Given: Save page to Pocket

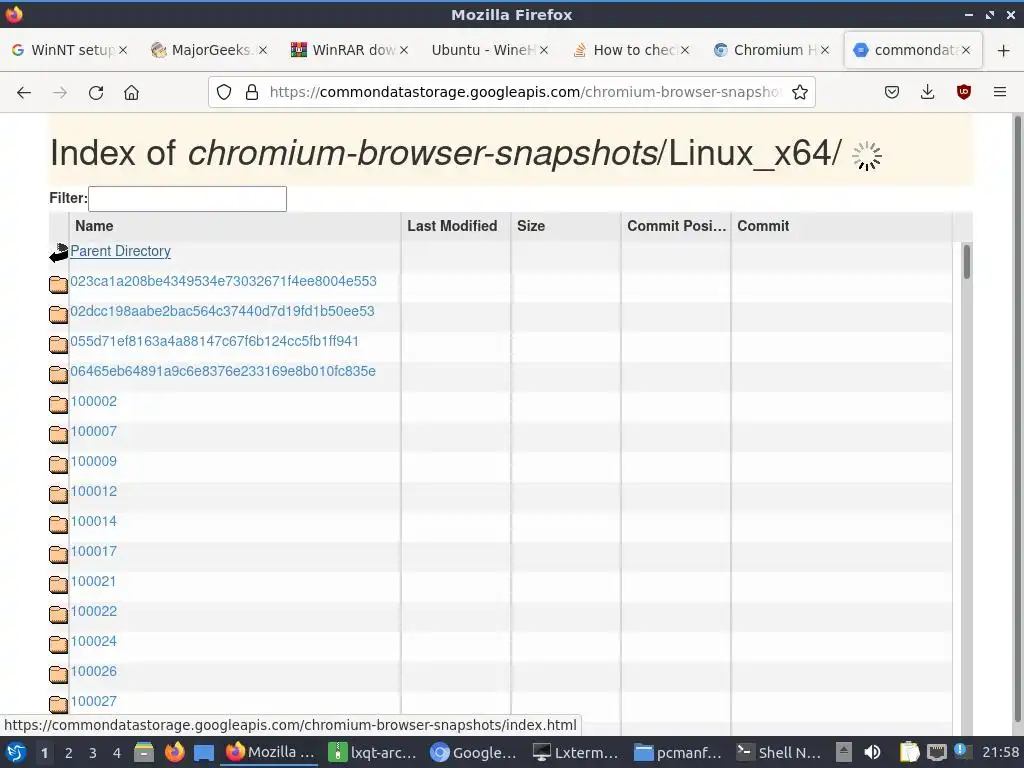Looking at the screenshot, I should [891, 92].
